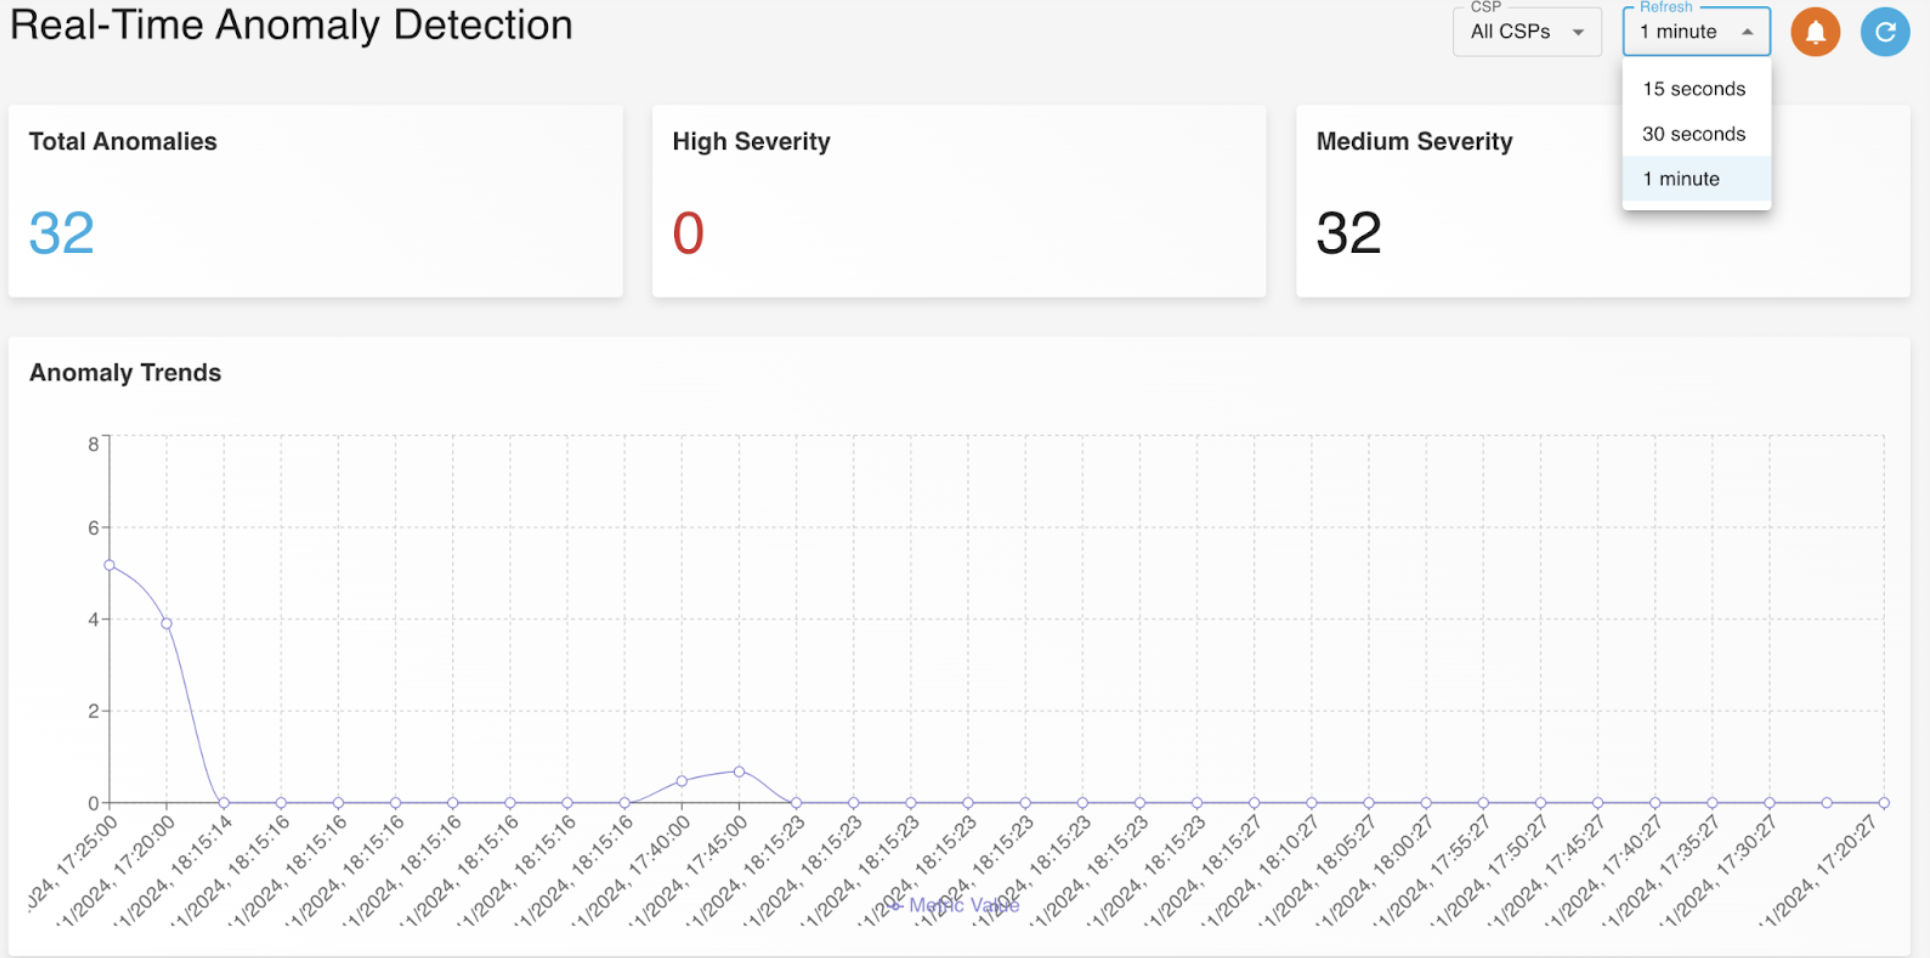Click the first data point on the trend line
The image size is (1930, 958).
click(x=110, y=565)
